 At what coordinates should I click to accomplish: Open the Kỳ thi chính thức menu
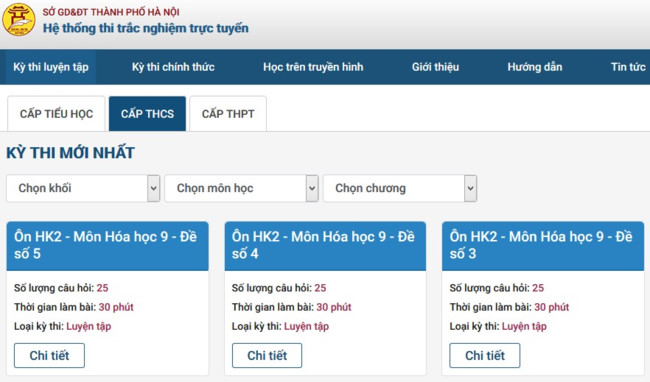[x=173, y=67]
